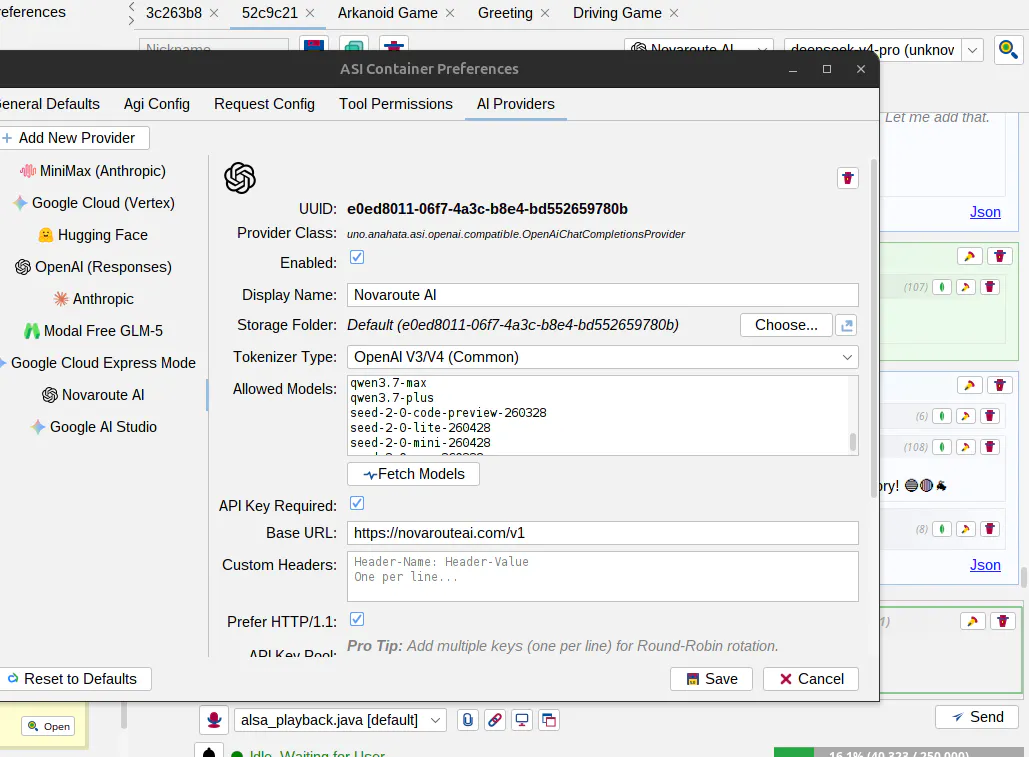This screenshot has width=1029, height=757.
Task: Switch to the Tool Permissions tab
Action: click(x=396, y=104)
